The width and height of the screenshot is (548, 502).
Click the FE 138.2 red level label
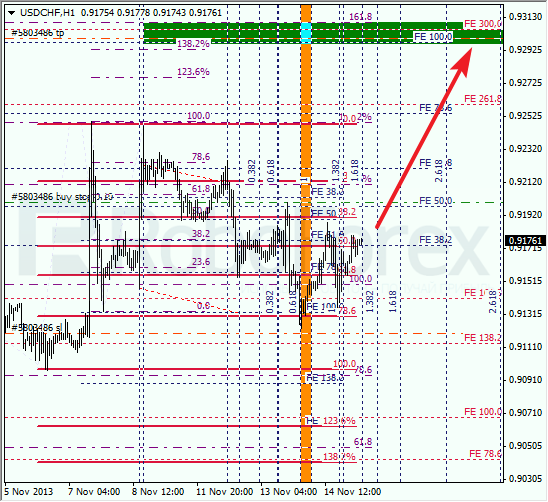point(483,338)
